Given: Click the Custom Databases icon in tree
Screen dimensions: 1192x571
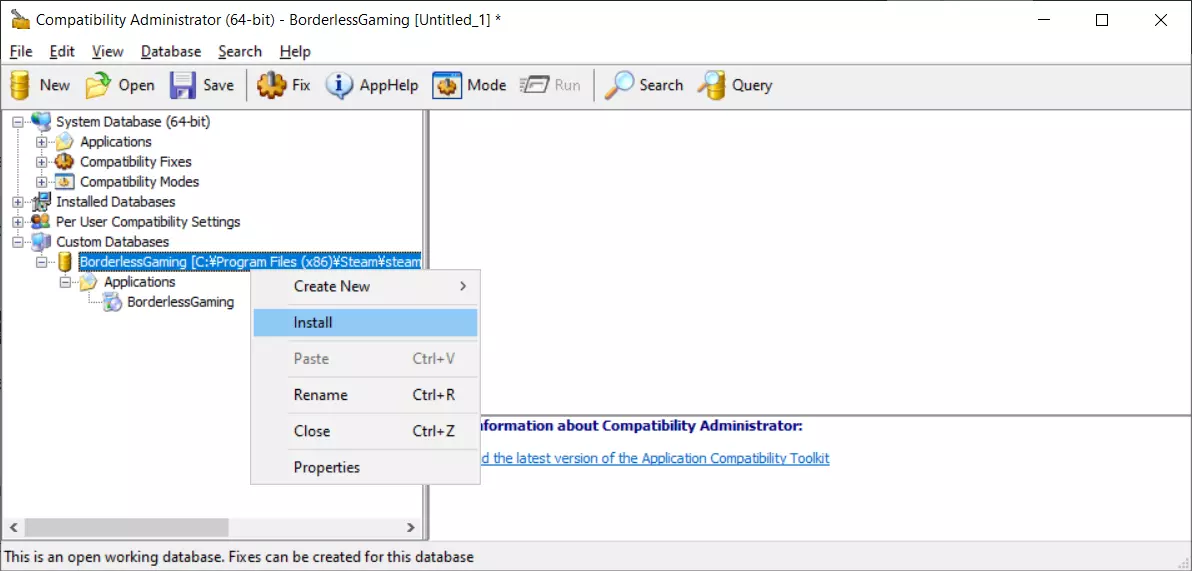Looking at the screenshot, I should pyautogui.click(x=41, y=242).
